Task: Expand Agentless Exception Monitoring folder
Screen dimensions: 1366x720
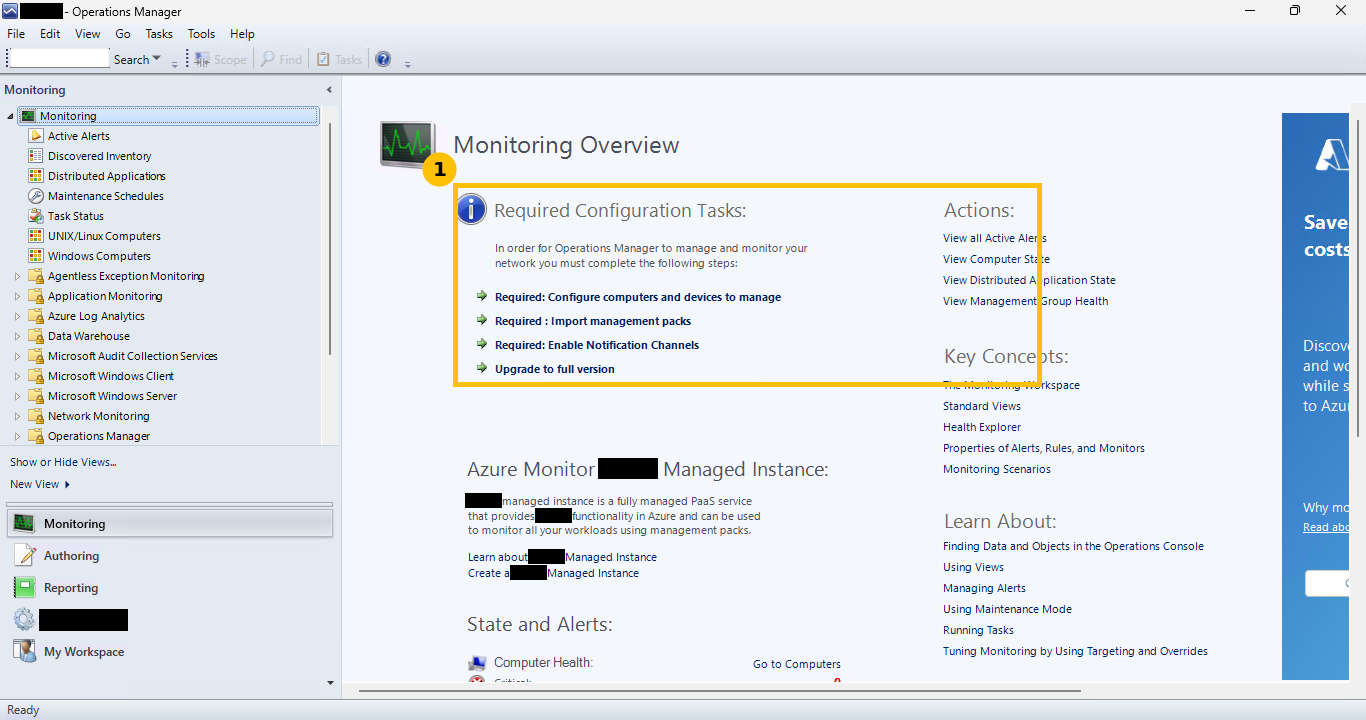Action: click(x=17, y=276)
